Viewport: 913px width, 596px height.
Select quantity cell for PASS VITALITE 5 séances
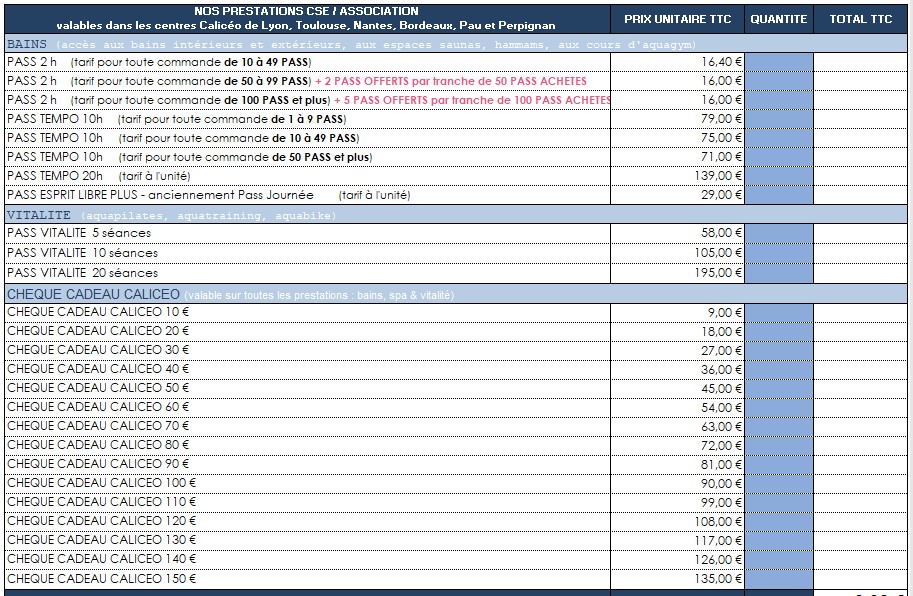tap(779, 233)
